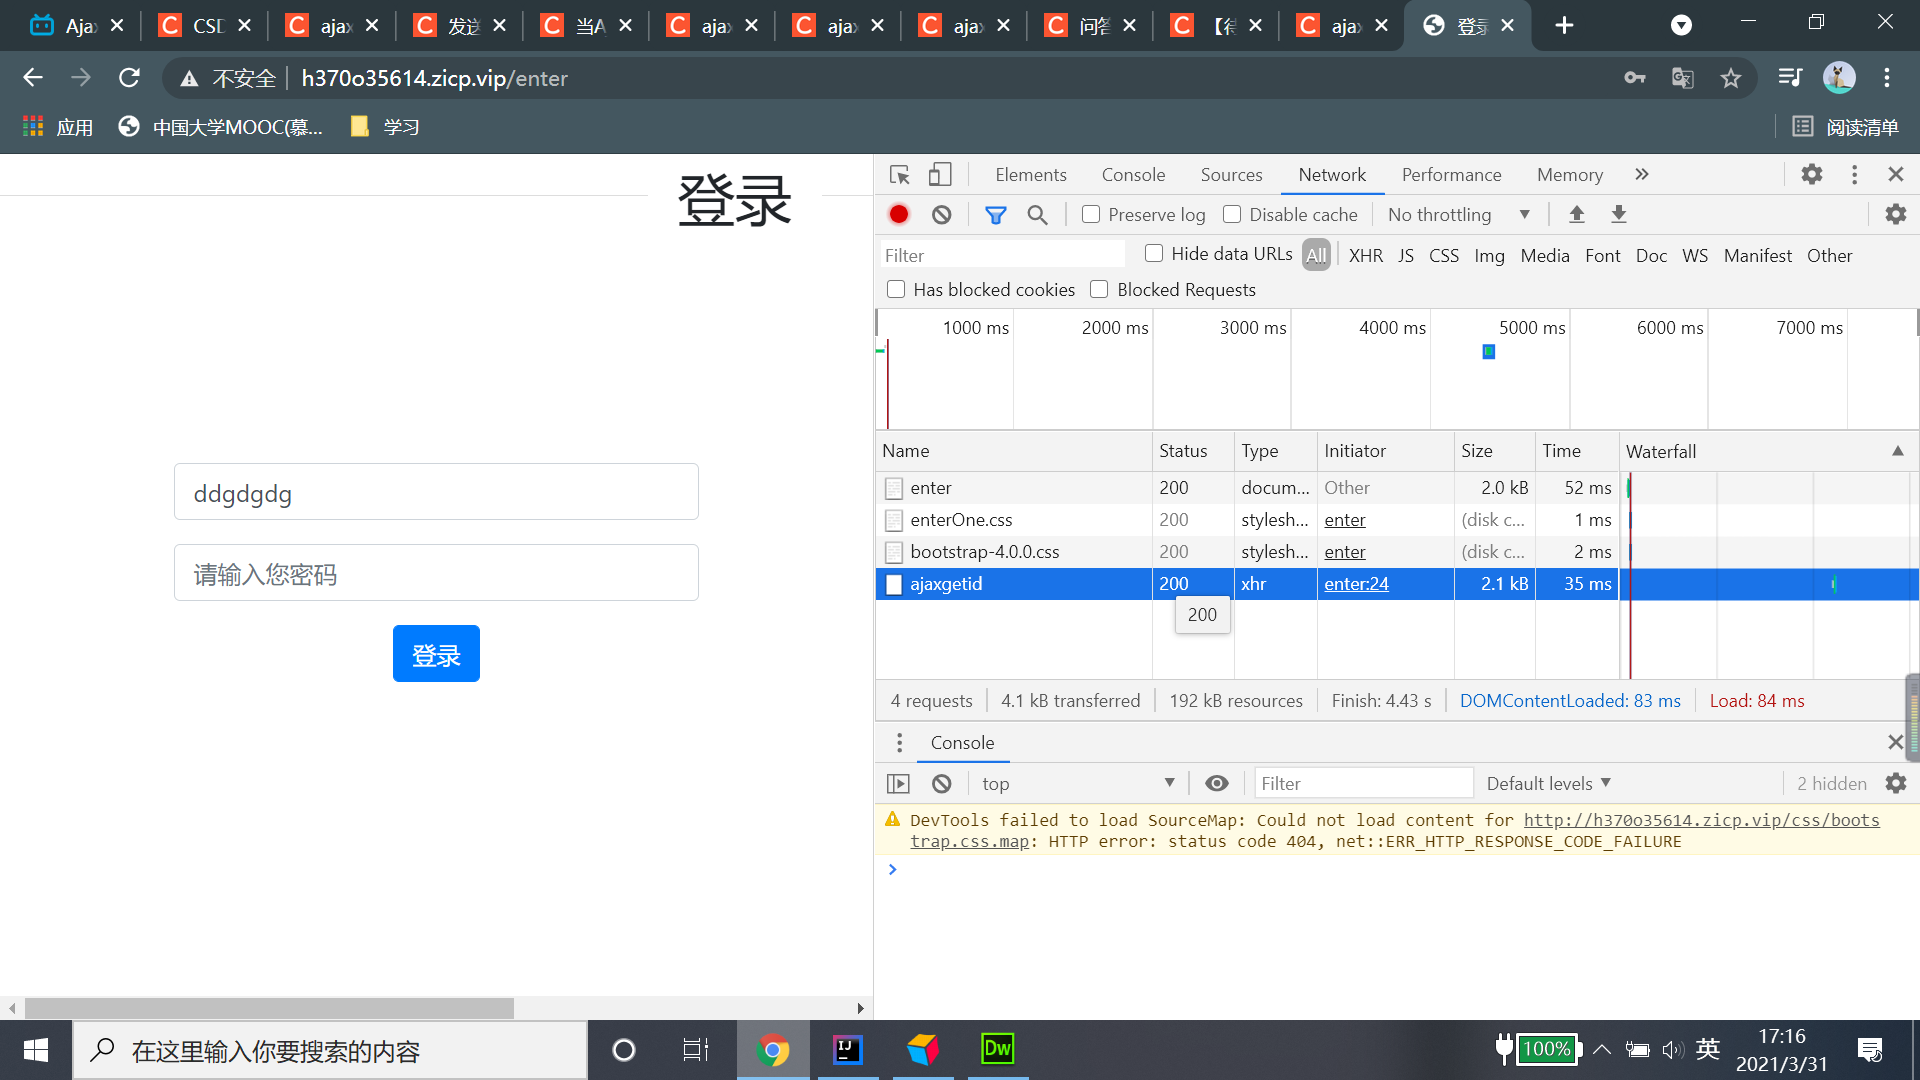Open the network search magnifier
Viewport: 1920px width, 1080px height.
(x=1037, y=214)
